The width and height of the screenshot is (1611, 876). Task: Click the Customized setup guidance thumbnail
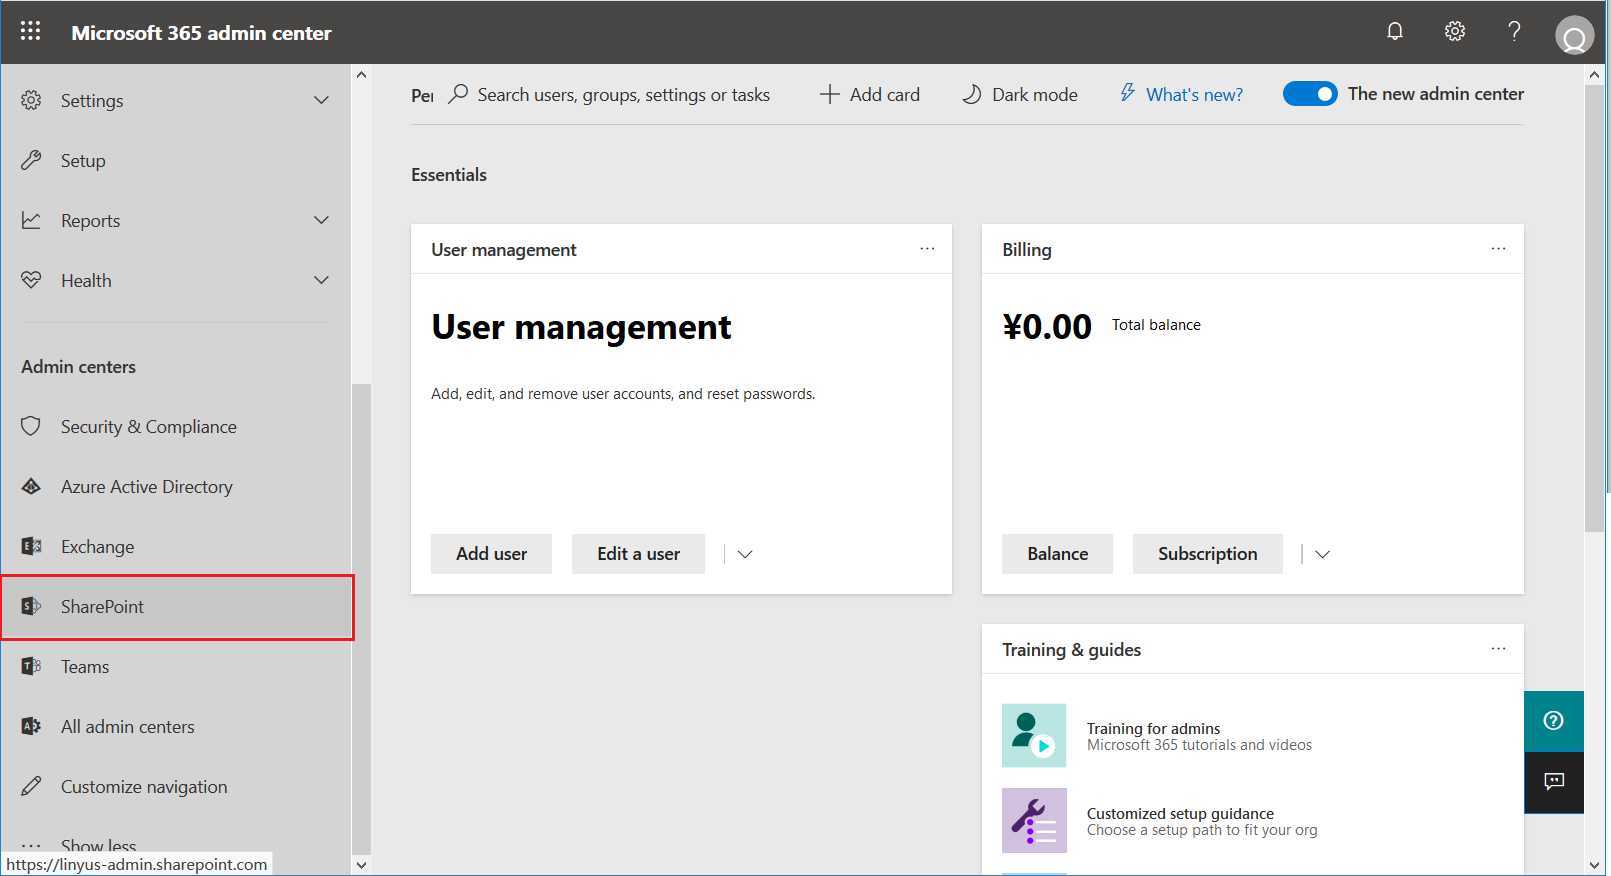point(1034,820)
